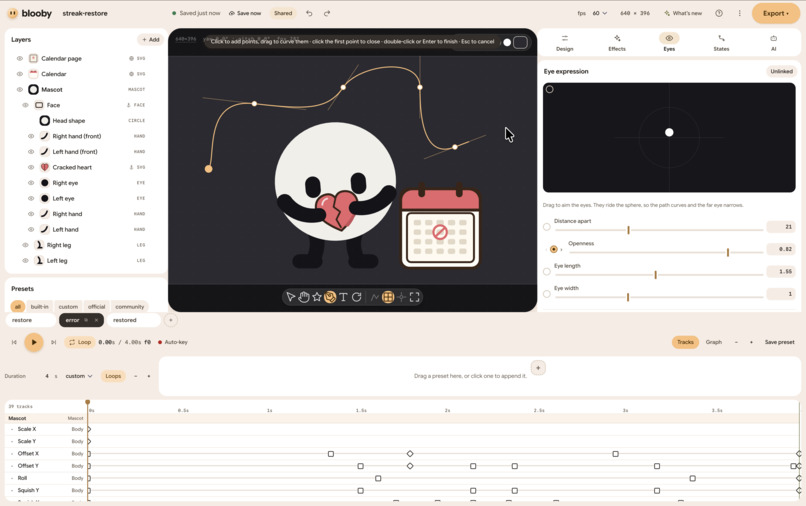Screen dimensions: 806x506
Task: Select the Eye length radio button
Action: click(x=546, y=272)
